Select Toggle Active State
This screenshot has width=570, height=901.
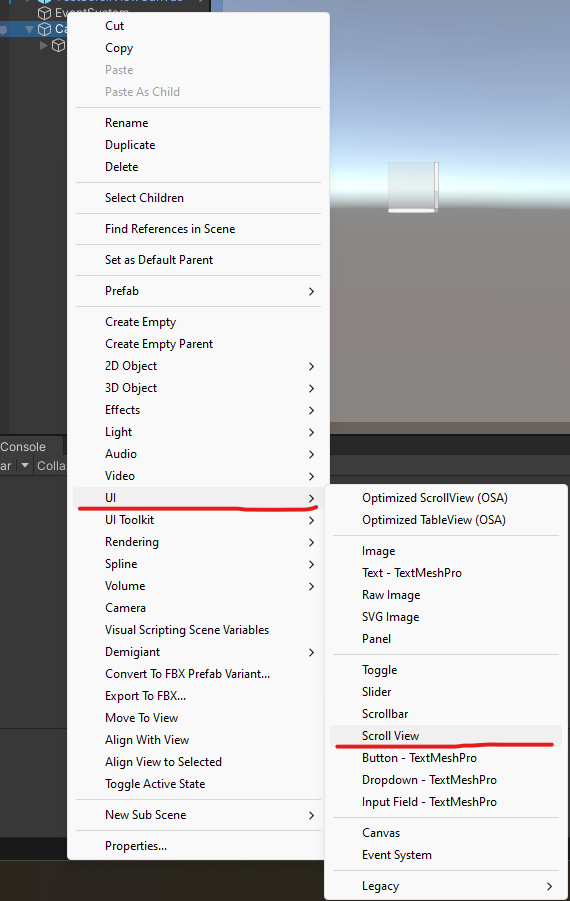click(198, 784)
